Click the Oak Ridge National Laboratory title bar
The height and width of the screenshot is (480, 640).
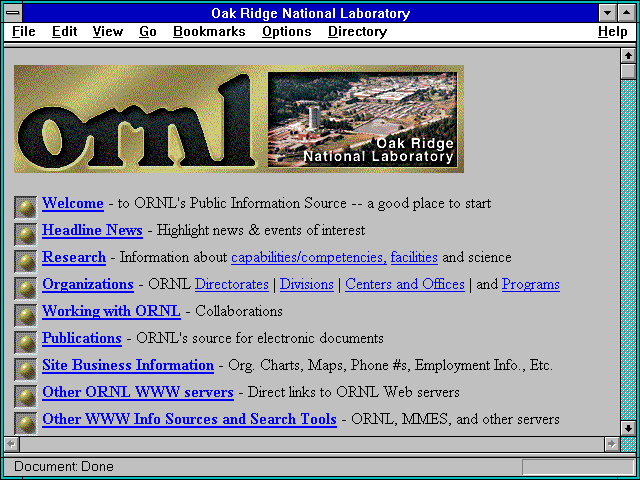[310, 13]
